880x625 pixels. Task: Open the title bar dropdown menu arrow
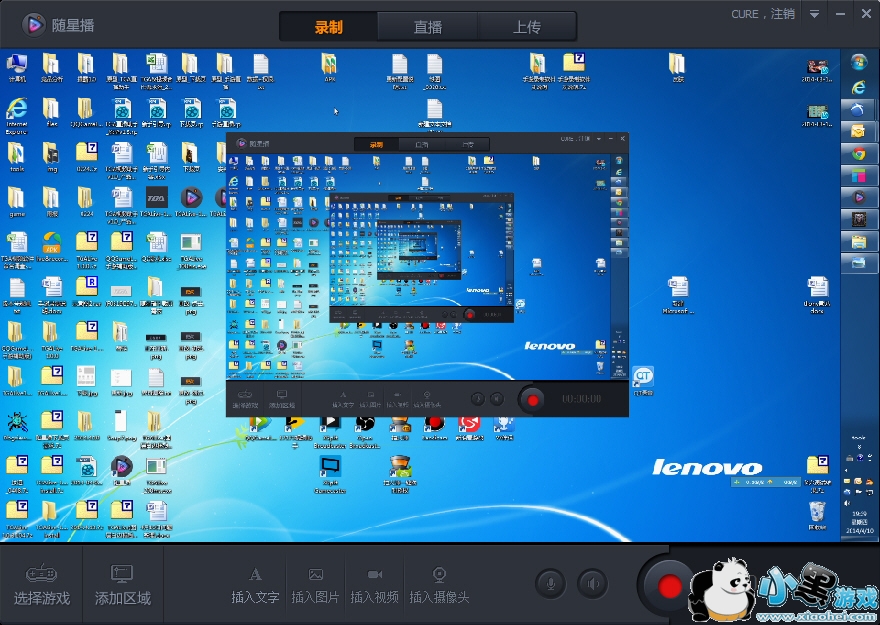click(x=815, y=14)
